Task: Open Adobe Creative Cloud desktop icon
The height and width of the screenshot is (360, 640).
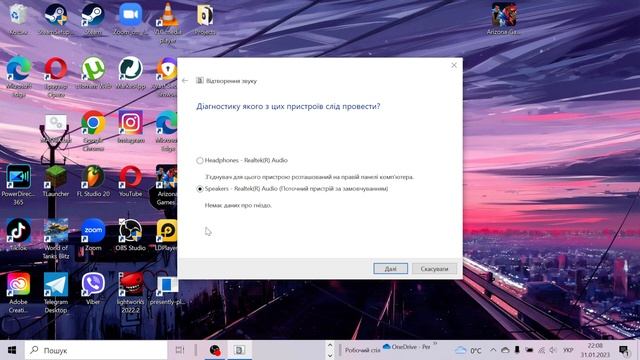Action: 18,293
